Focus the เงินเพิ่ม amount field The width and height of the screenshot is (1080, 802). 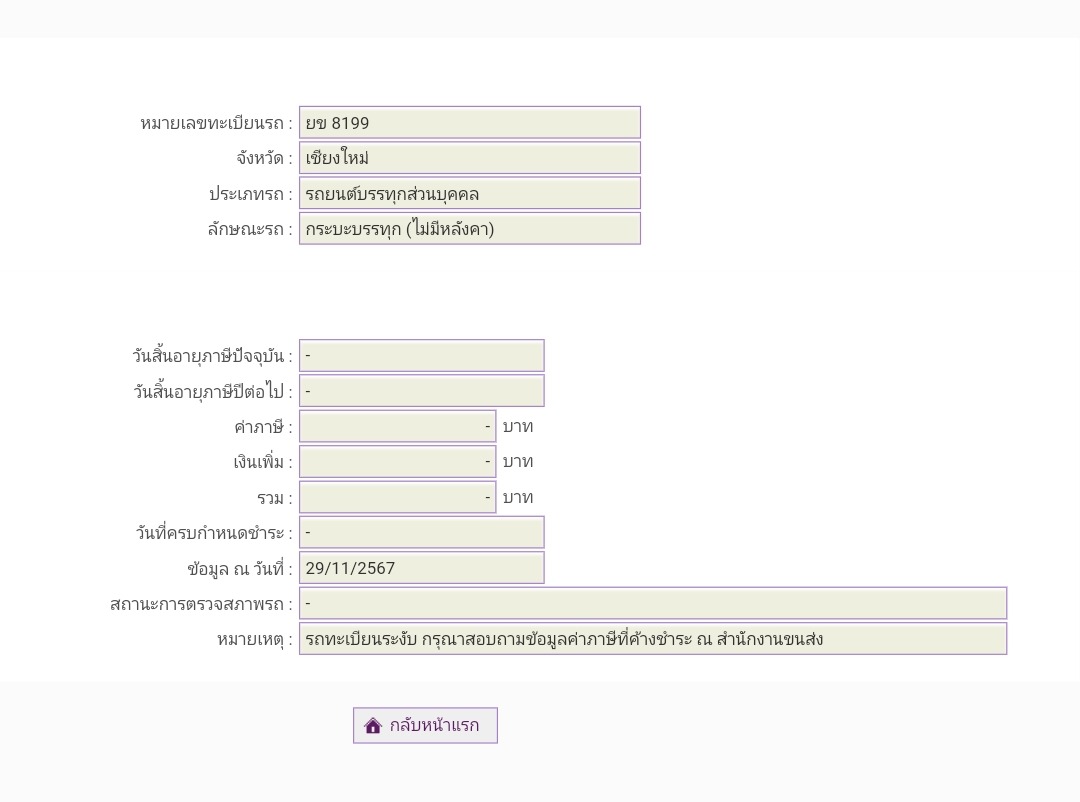(x=397, y=462)
